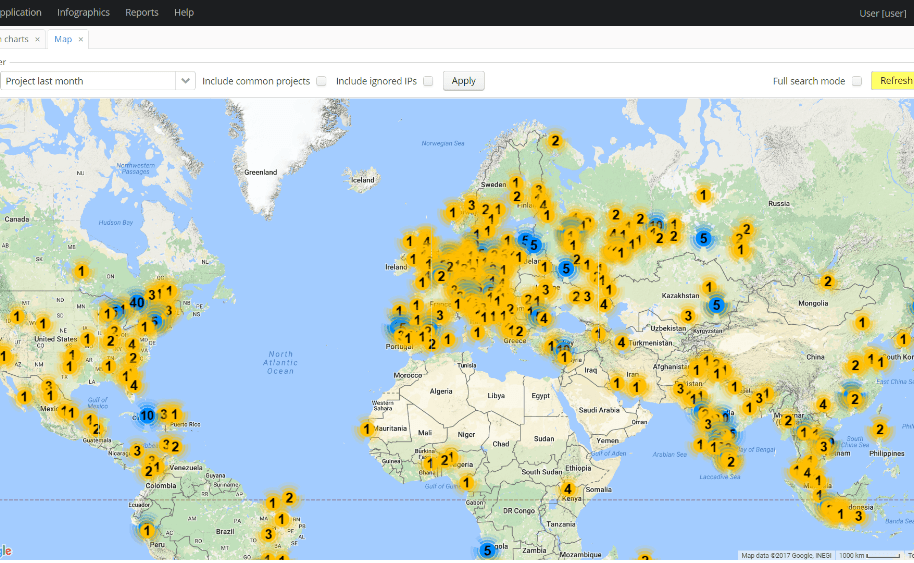Click the 1 marker near Turkey's eastern border
The height and width of the screenshot is (563, 914).
click(597, 334)
